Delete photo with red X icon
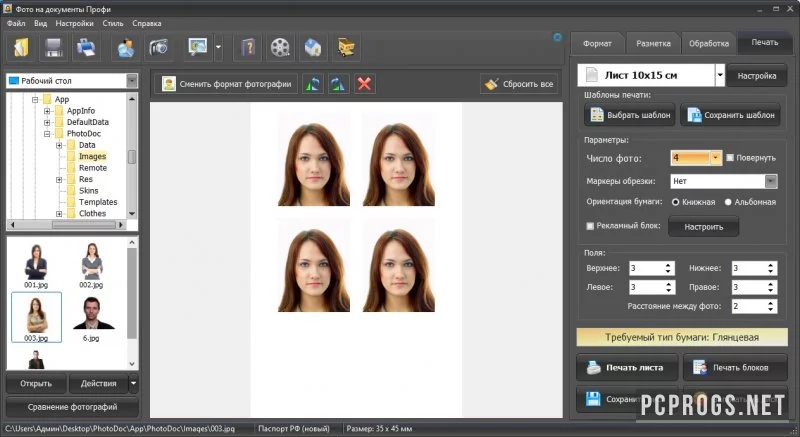 (x=364, y=84)
